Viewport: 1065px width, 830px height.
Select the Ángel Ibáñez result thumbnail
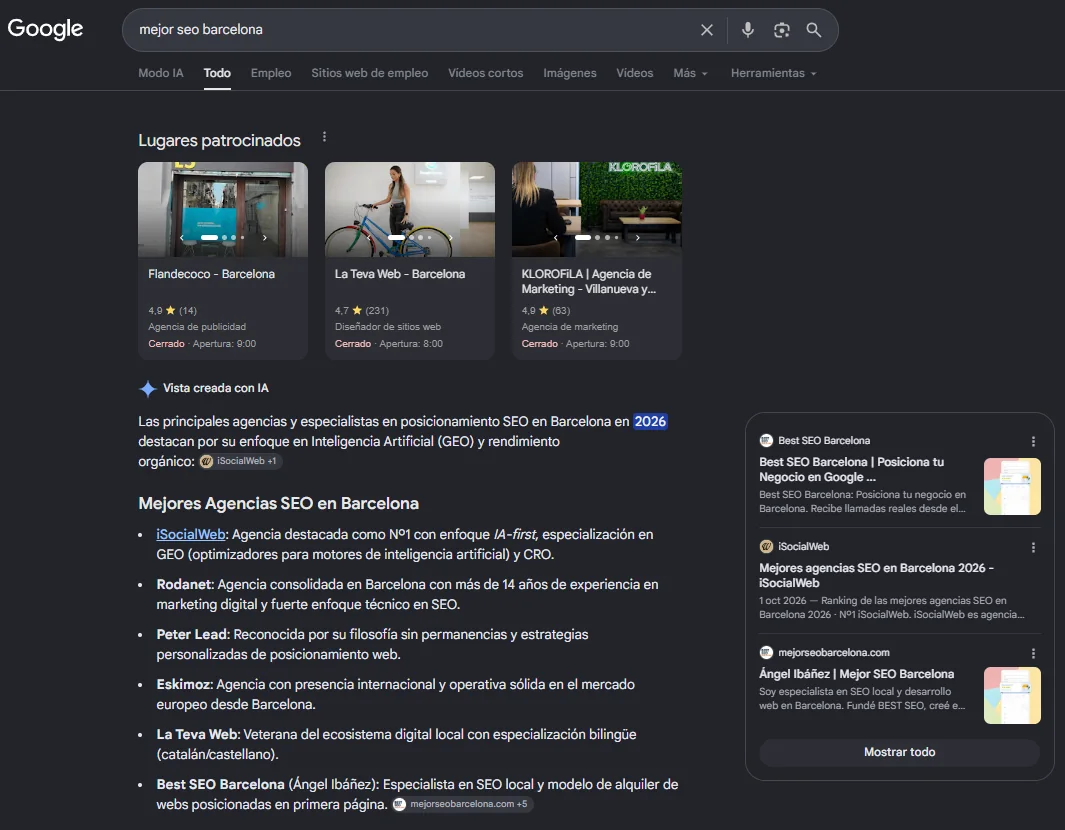[x=1012, y=696]
